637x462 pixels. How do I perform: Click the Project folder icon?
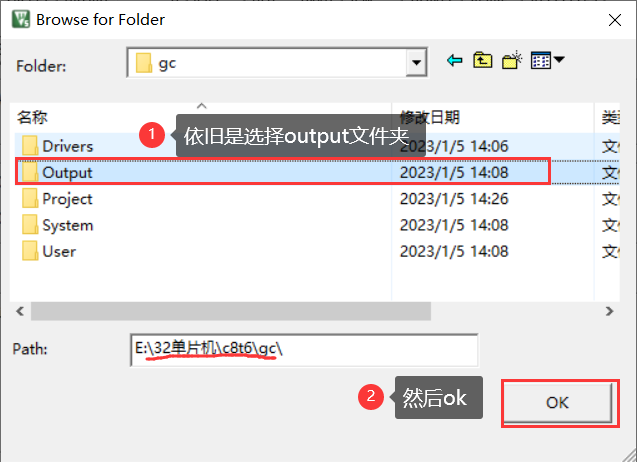click(30, 199)
